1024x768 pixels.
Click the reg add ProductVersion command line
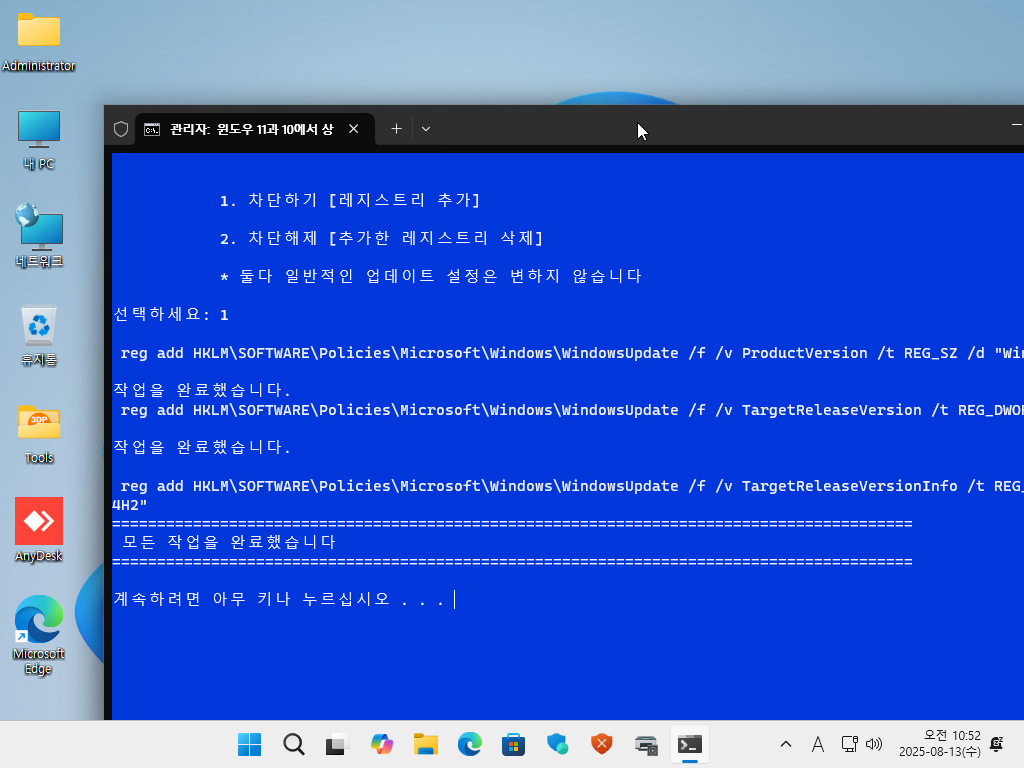(571, 353)
